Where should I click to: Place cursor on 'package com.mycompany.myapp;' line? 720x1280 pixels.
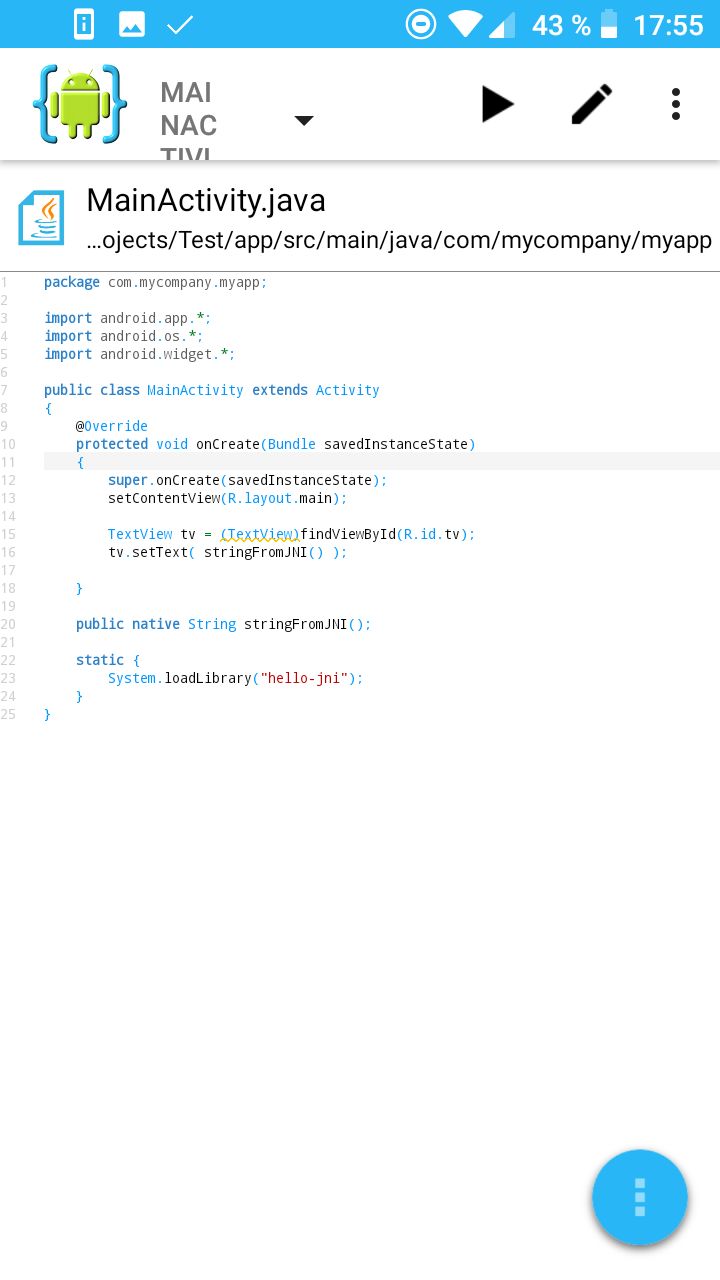tap(155, 282)
